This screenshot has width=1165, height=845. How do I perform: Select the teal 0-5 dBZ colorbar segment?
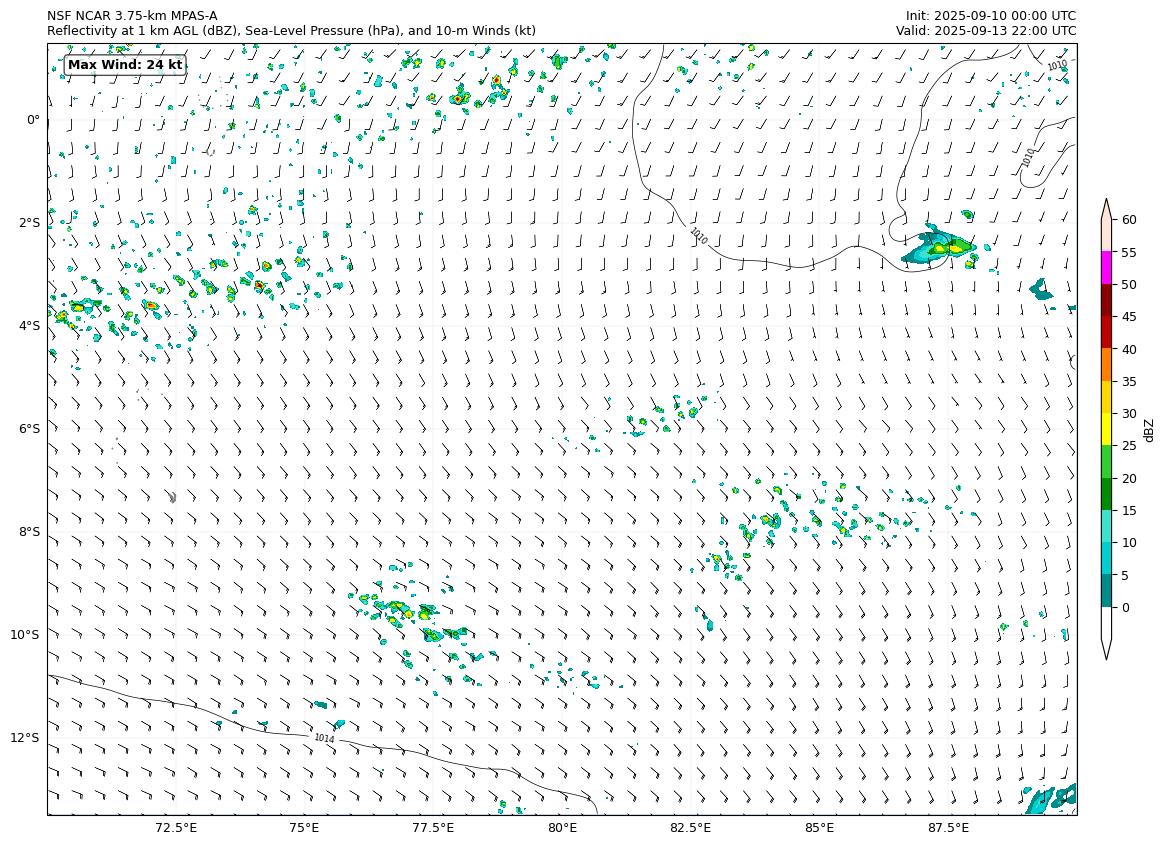tap(1107, 591)
